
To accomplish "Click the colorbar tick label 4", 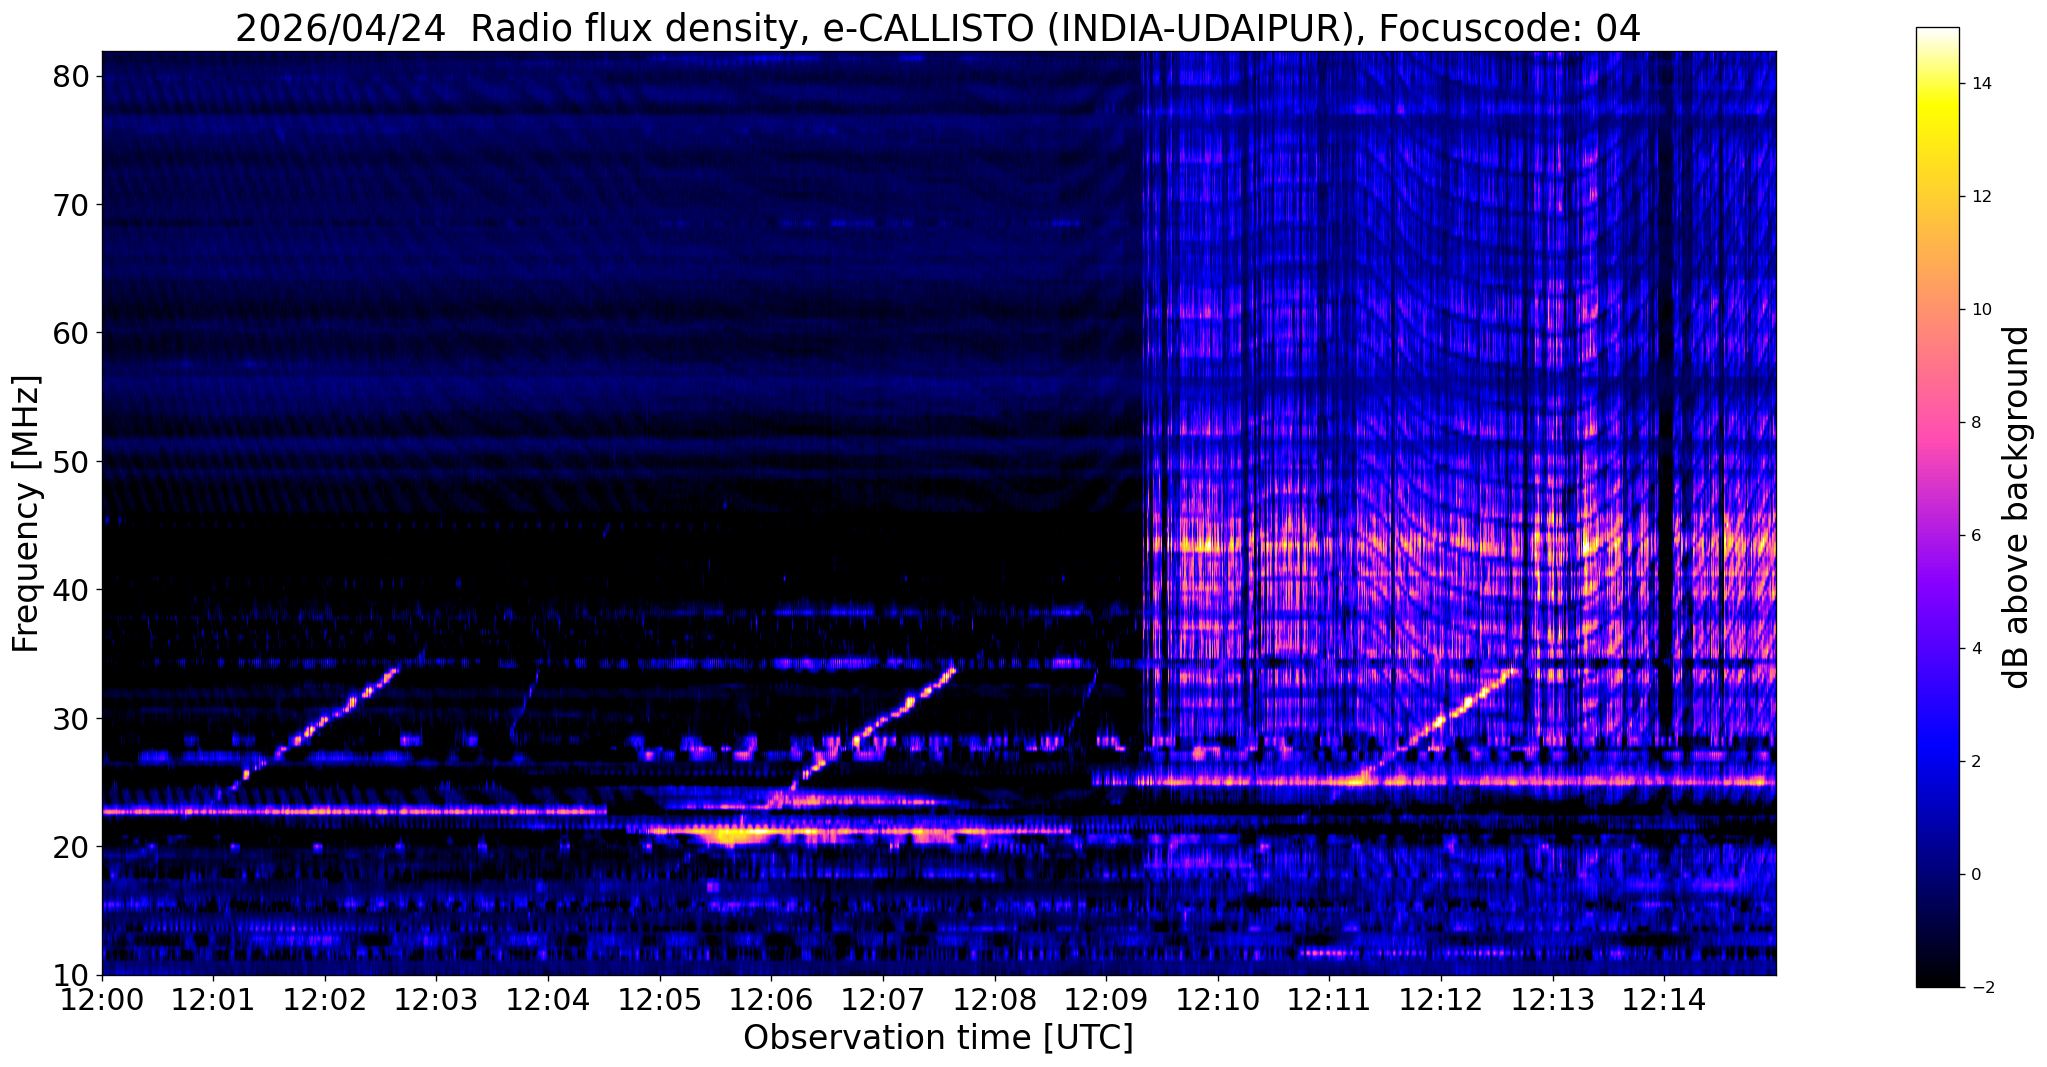I will click(1976, 649).
